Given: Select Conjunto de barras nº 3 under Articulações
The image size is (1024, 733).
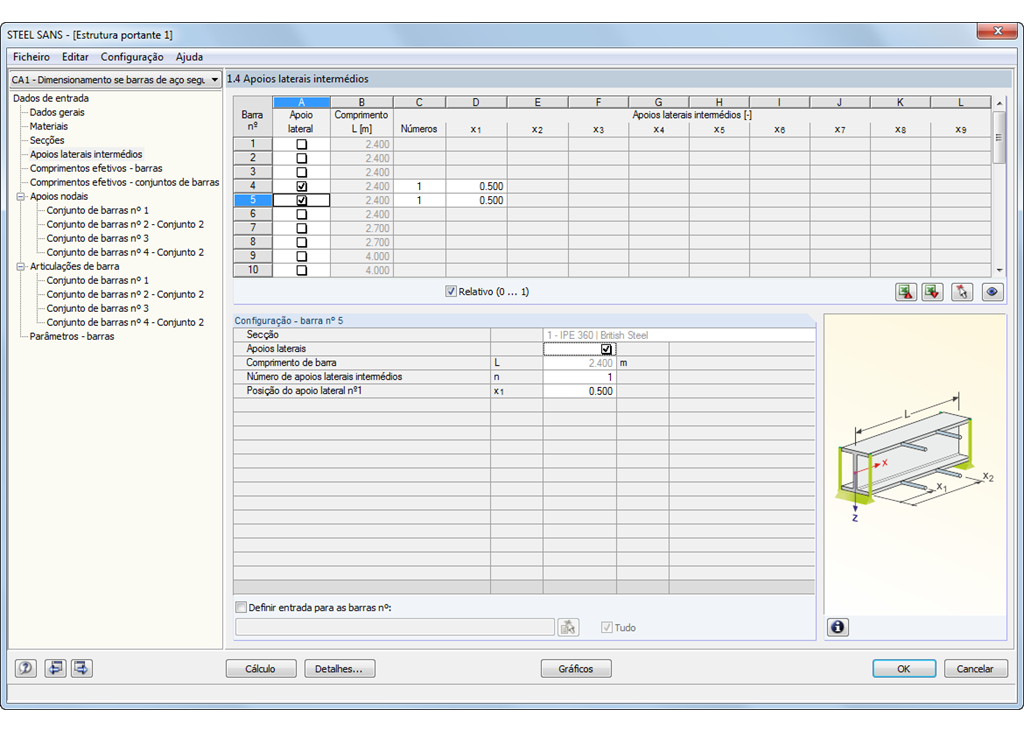Looking at the screenshot, I should [x=97, y=308].
